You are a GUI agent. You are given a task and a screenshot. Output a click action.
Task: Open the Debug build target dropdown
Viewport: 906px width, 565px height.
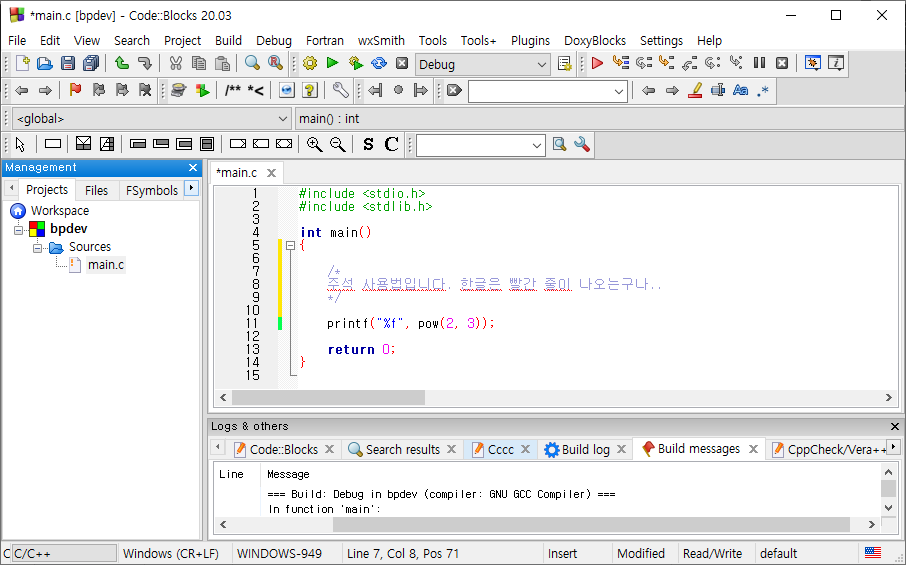click(x=482, y=64)
